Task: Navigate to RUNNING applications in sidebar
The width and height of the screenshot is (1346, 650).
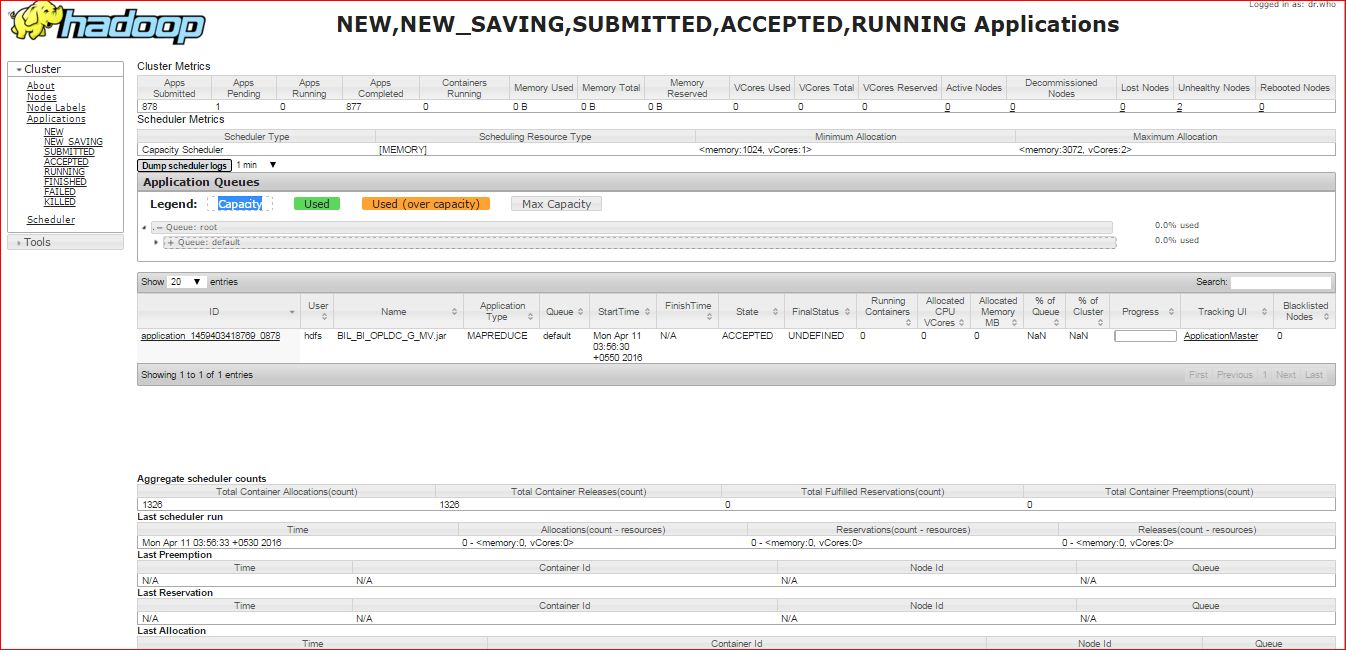Action: pyautogui.click(x=62, y=171)
